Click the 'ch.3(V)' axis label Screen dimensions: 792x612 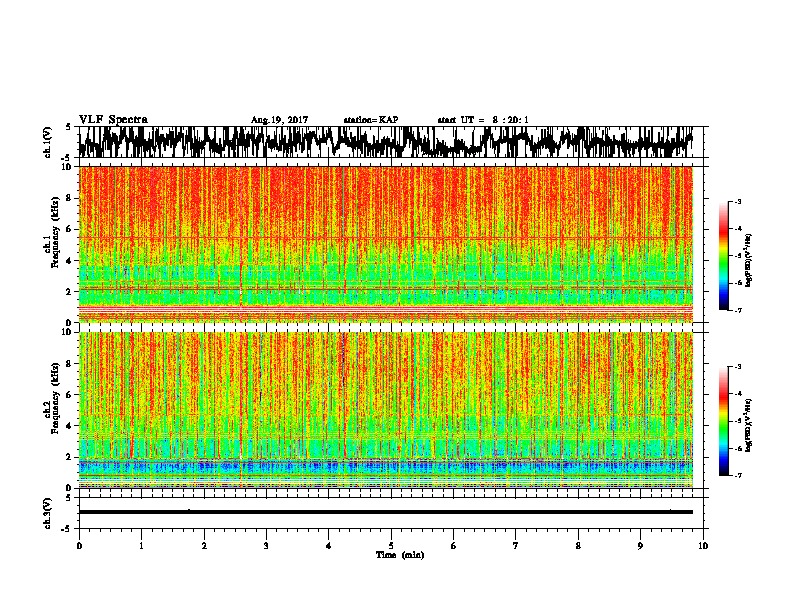pyautogui.click(x=48, y=513)
